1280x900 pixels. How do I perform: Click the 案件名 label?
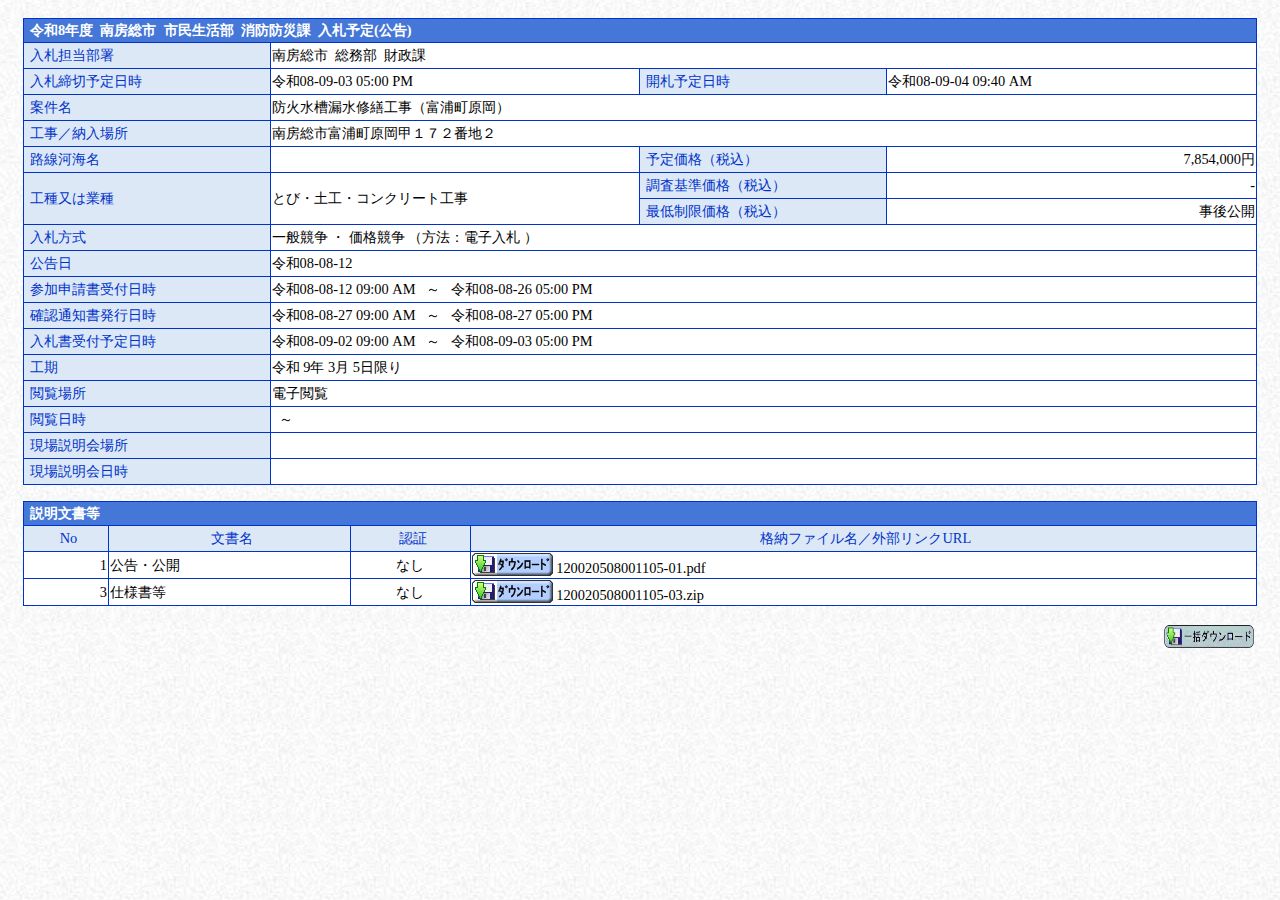[x=51, y=108]
